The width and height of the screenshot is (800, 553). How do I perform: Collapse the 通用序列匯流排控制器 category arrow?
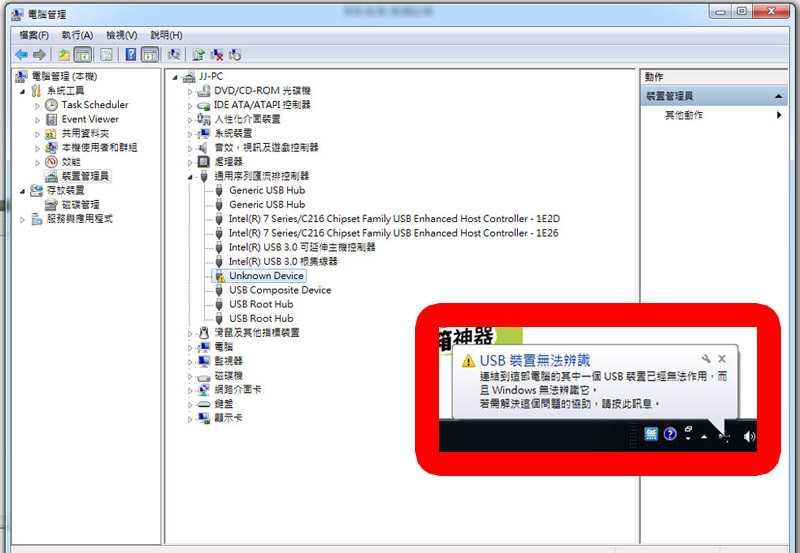[190, 177]
